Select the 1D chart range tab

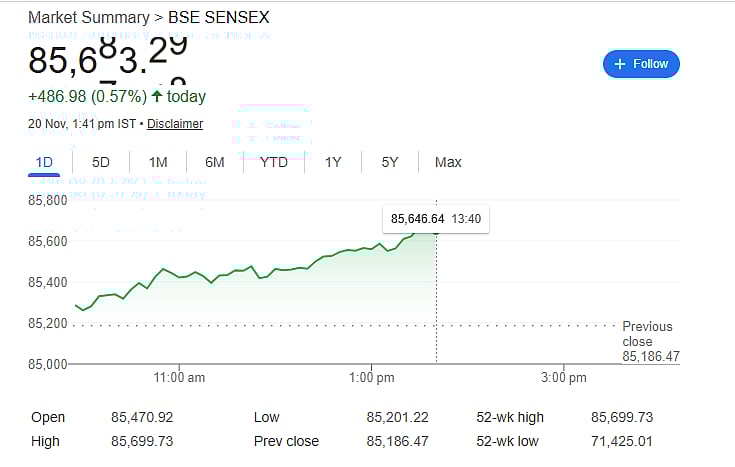44,162
